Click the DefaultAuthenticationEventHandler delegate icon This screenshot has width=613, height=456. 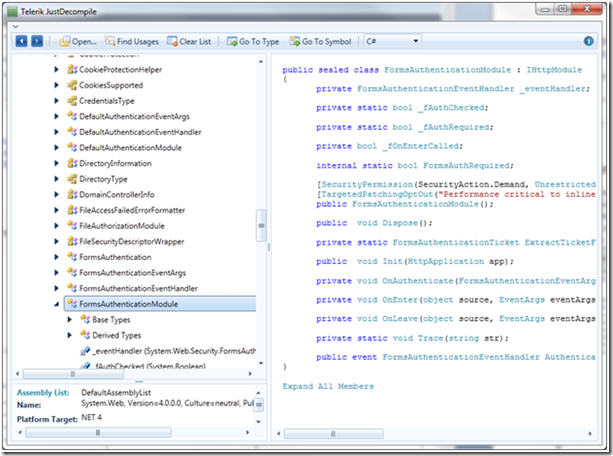(72, 132)
